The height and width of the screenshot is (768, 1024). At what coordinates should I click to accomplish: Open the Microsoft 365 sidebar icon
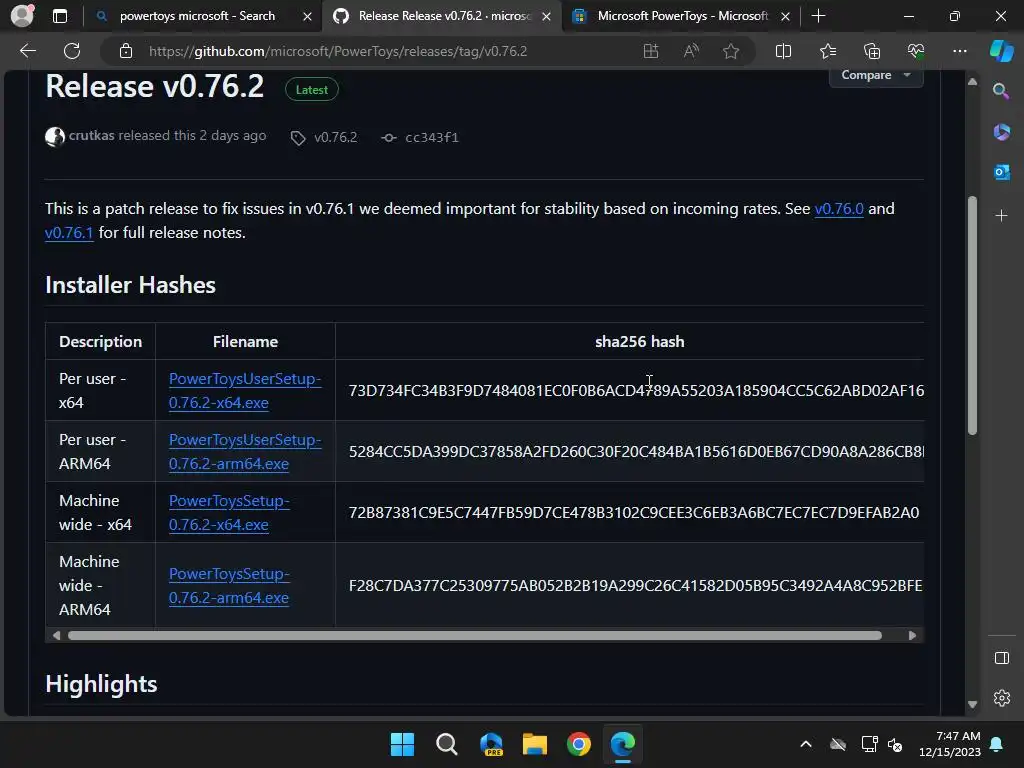coord(1001,131)
